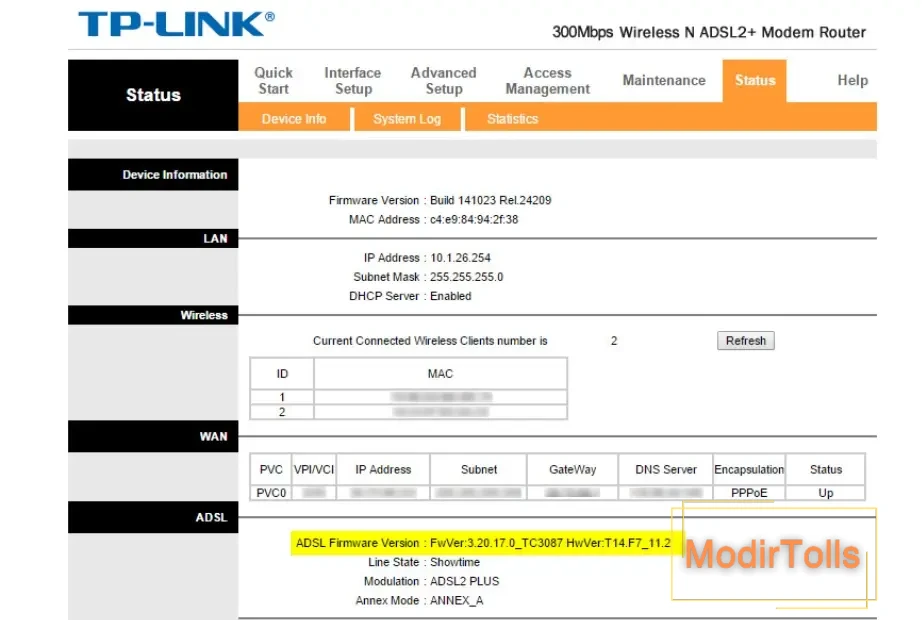Open the Maintenance tab
Screen dimensions: 922x620
(x=663, y=81)
